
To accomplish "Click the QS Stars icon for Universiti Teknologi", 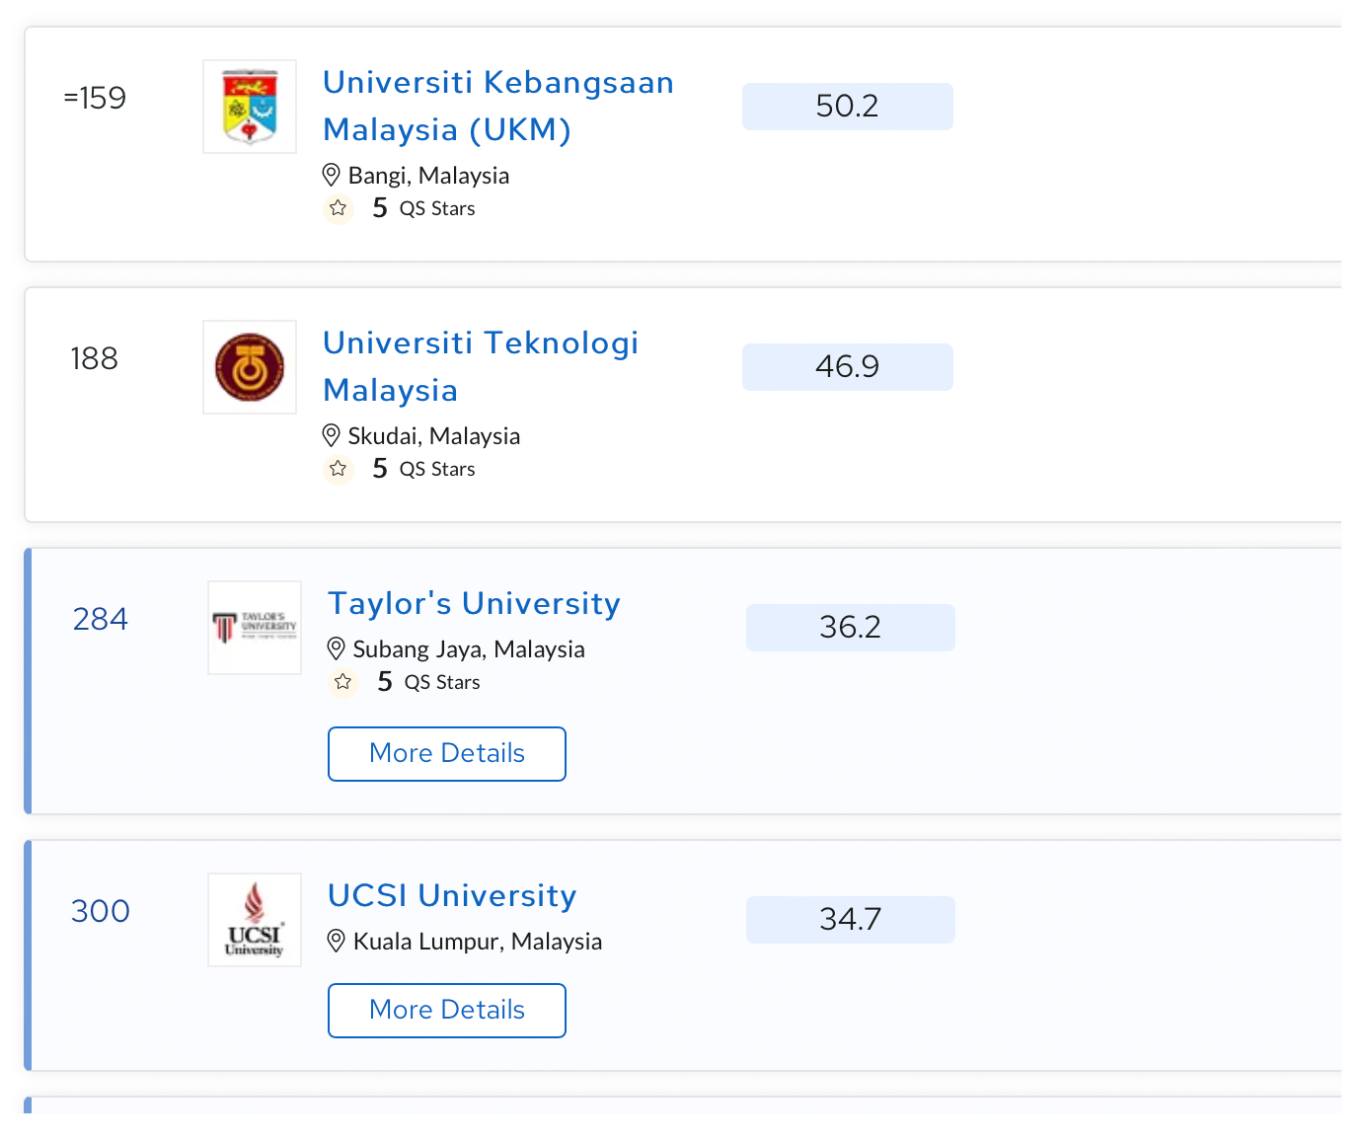I will point(338,469).
